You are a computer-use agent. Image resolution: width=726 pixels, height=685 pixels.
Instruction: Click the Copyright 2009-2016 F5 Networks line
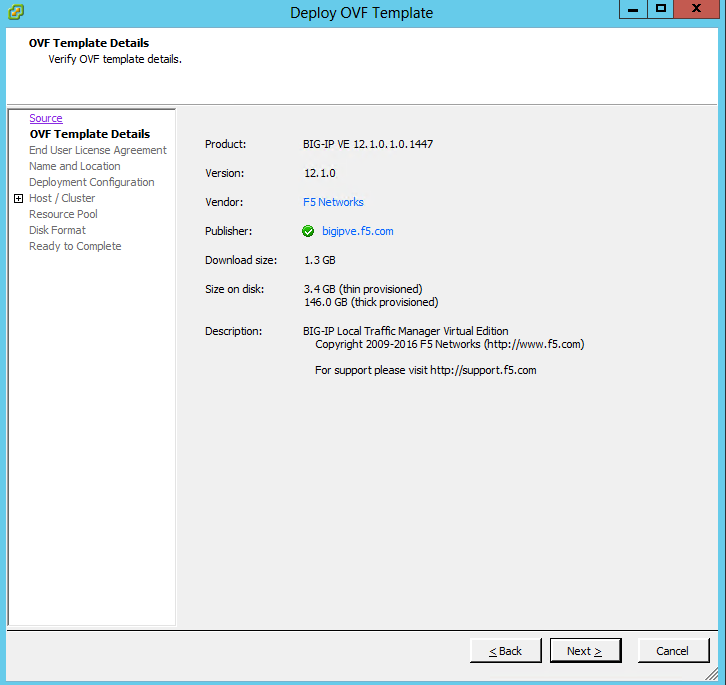tap(450, 344)
